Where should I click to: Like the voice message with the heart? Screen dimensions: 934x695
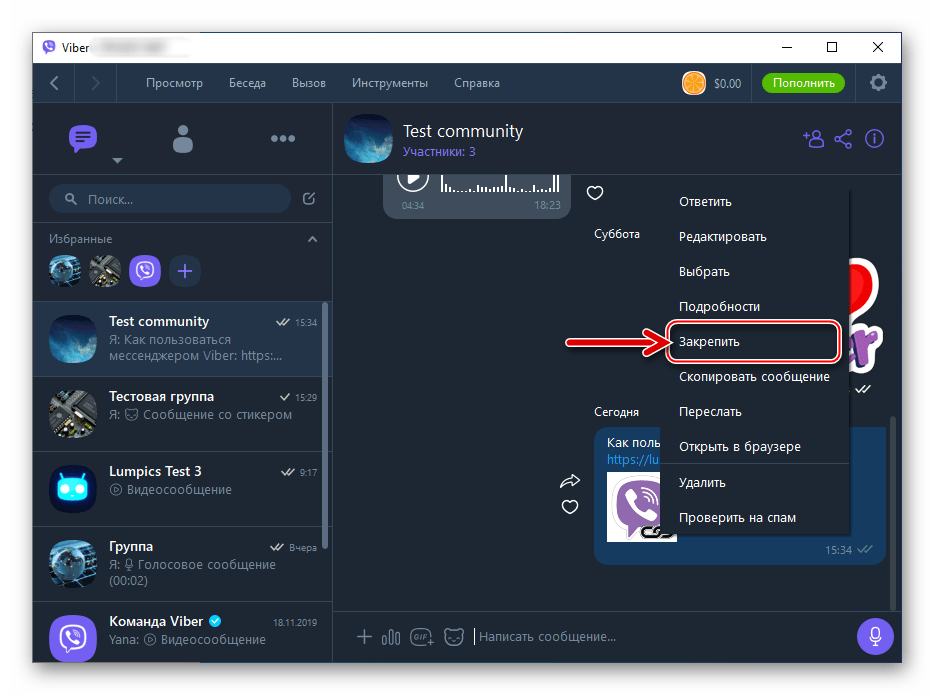[594, 192]
